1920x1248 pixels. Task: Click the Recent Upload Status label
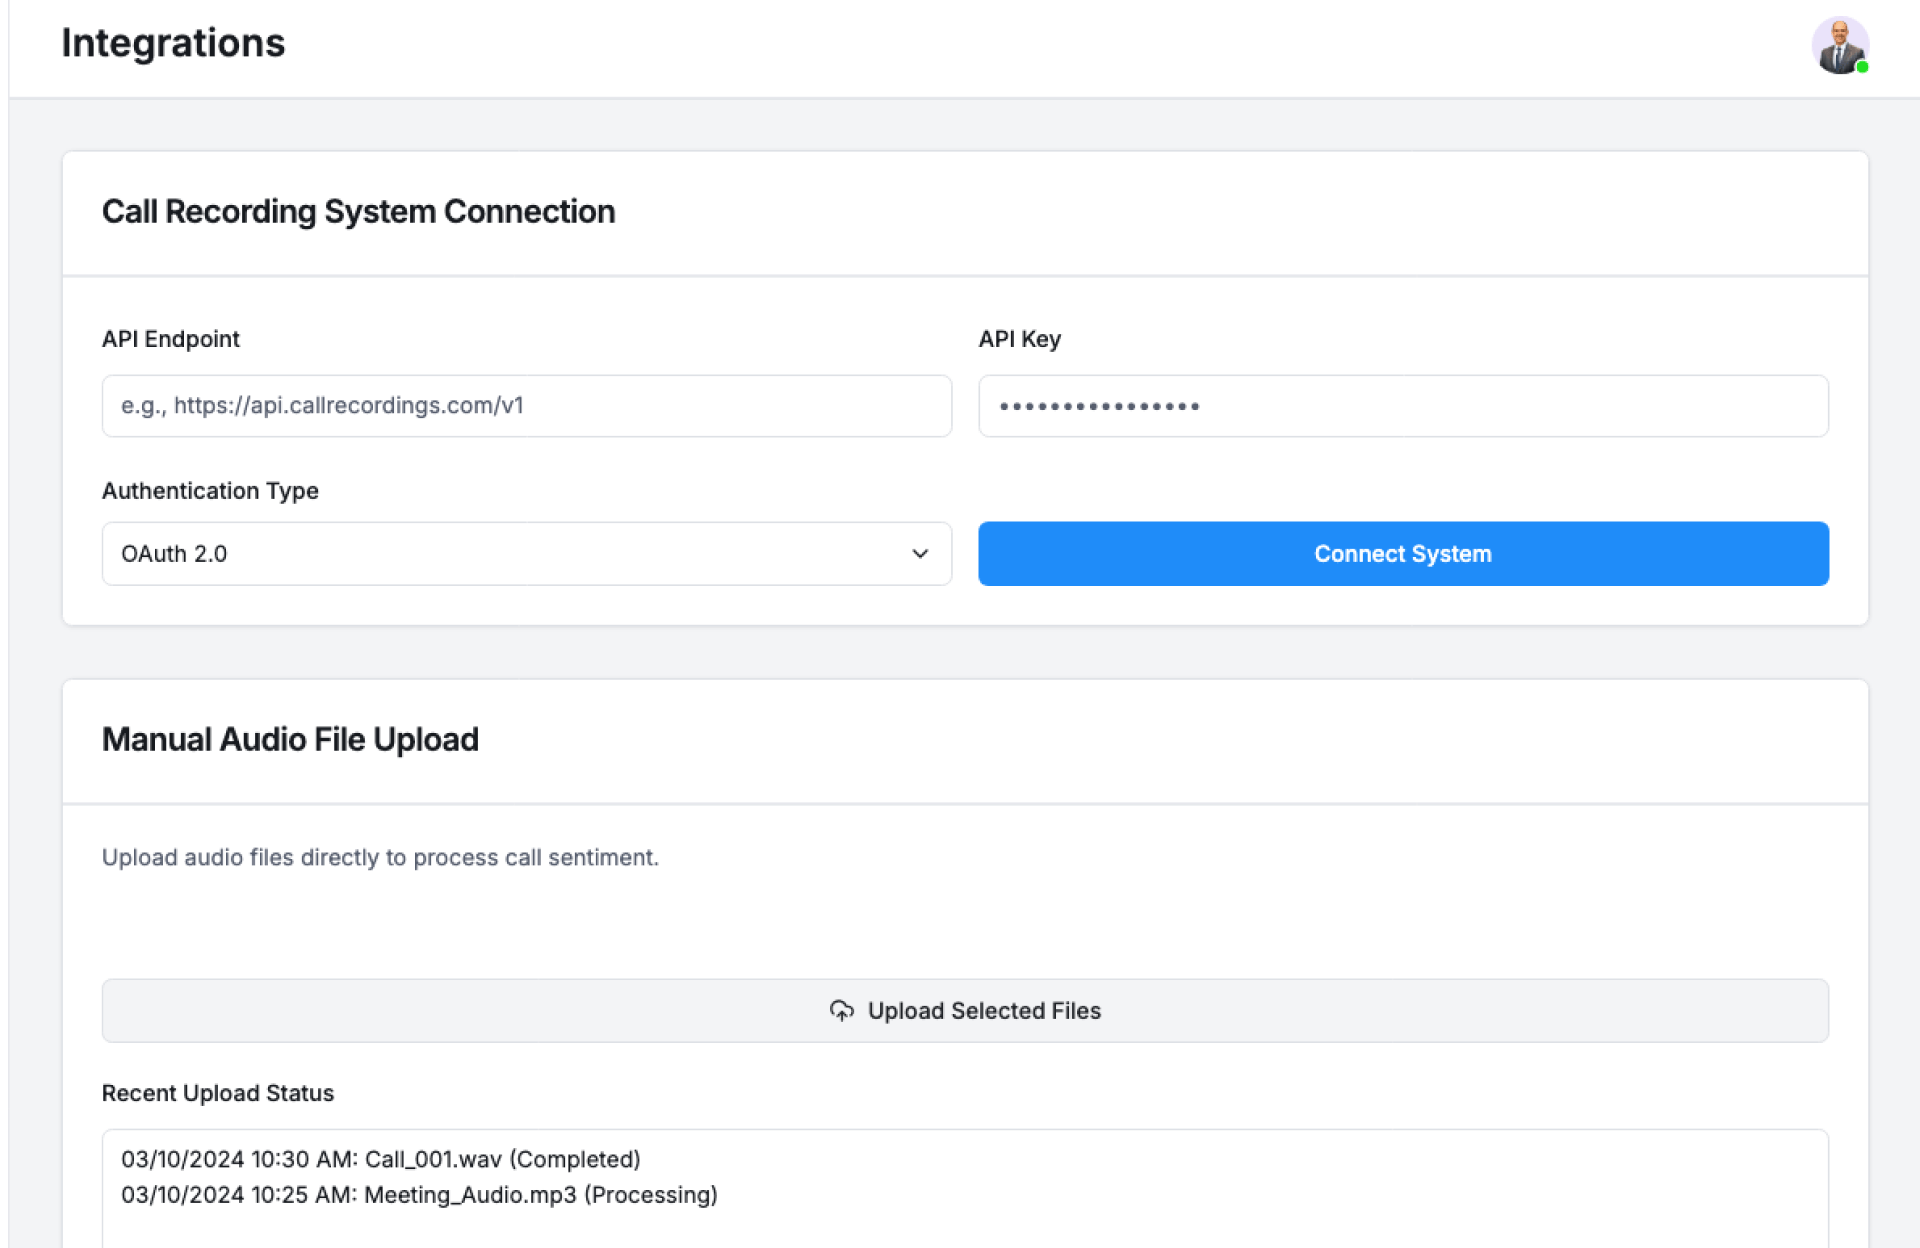coord(217,1093)
